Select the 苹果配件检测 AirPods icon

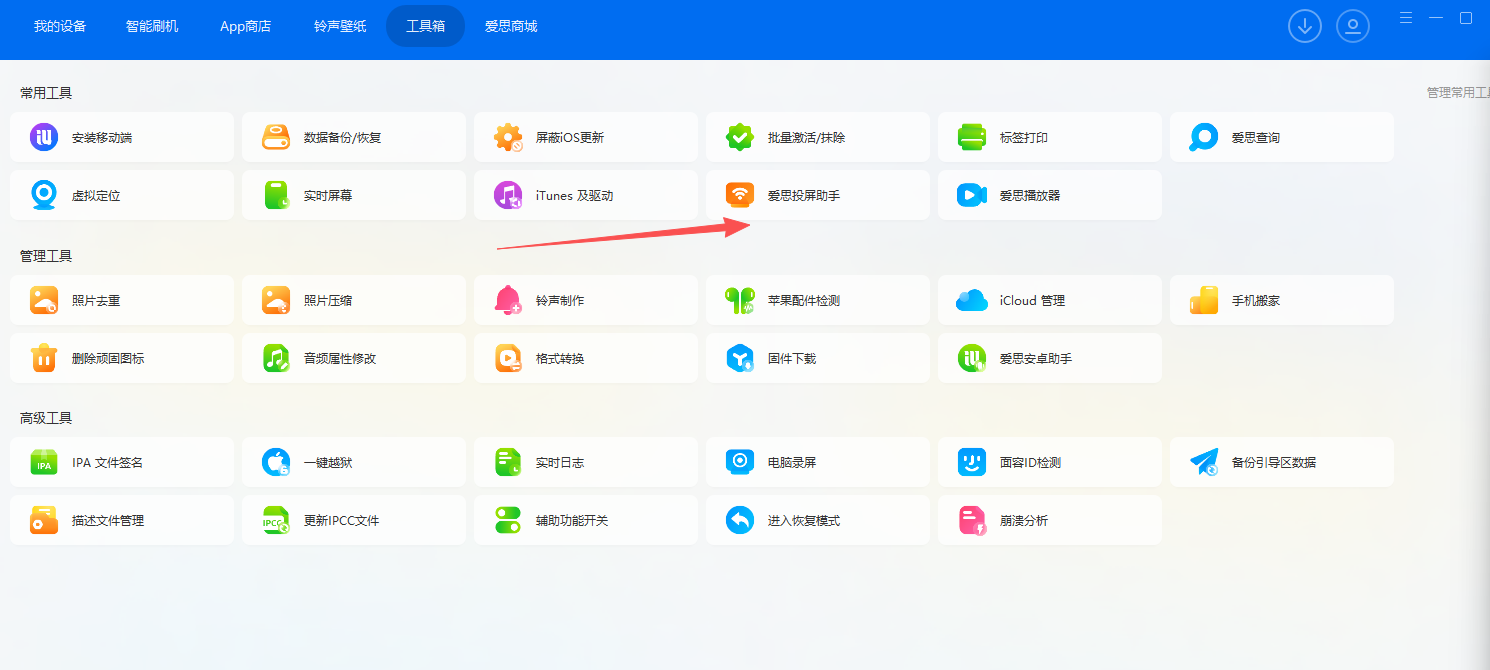pos(740,300)
